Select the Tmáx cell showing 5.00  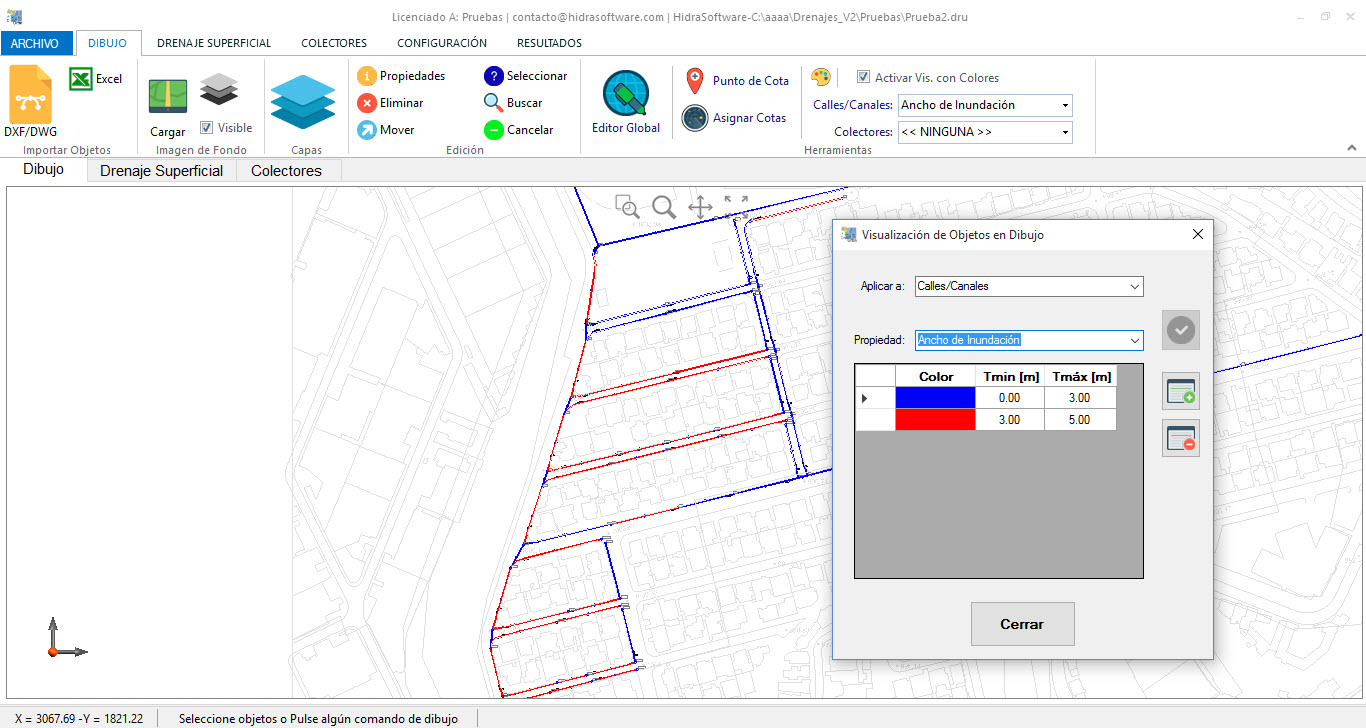tap(1080, 420)
